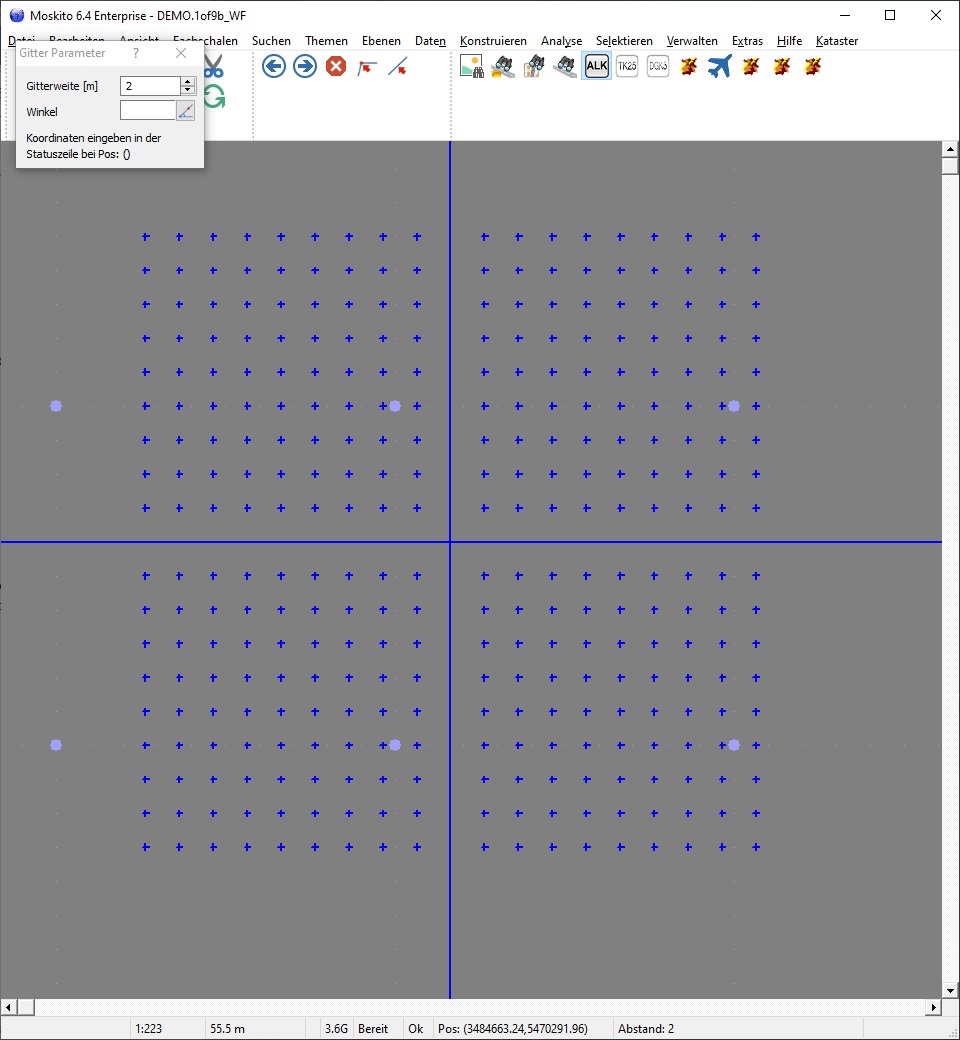Toggle the DGK5 map layer button

tap(658, 67)
